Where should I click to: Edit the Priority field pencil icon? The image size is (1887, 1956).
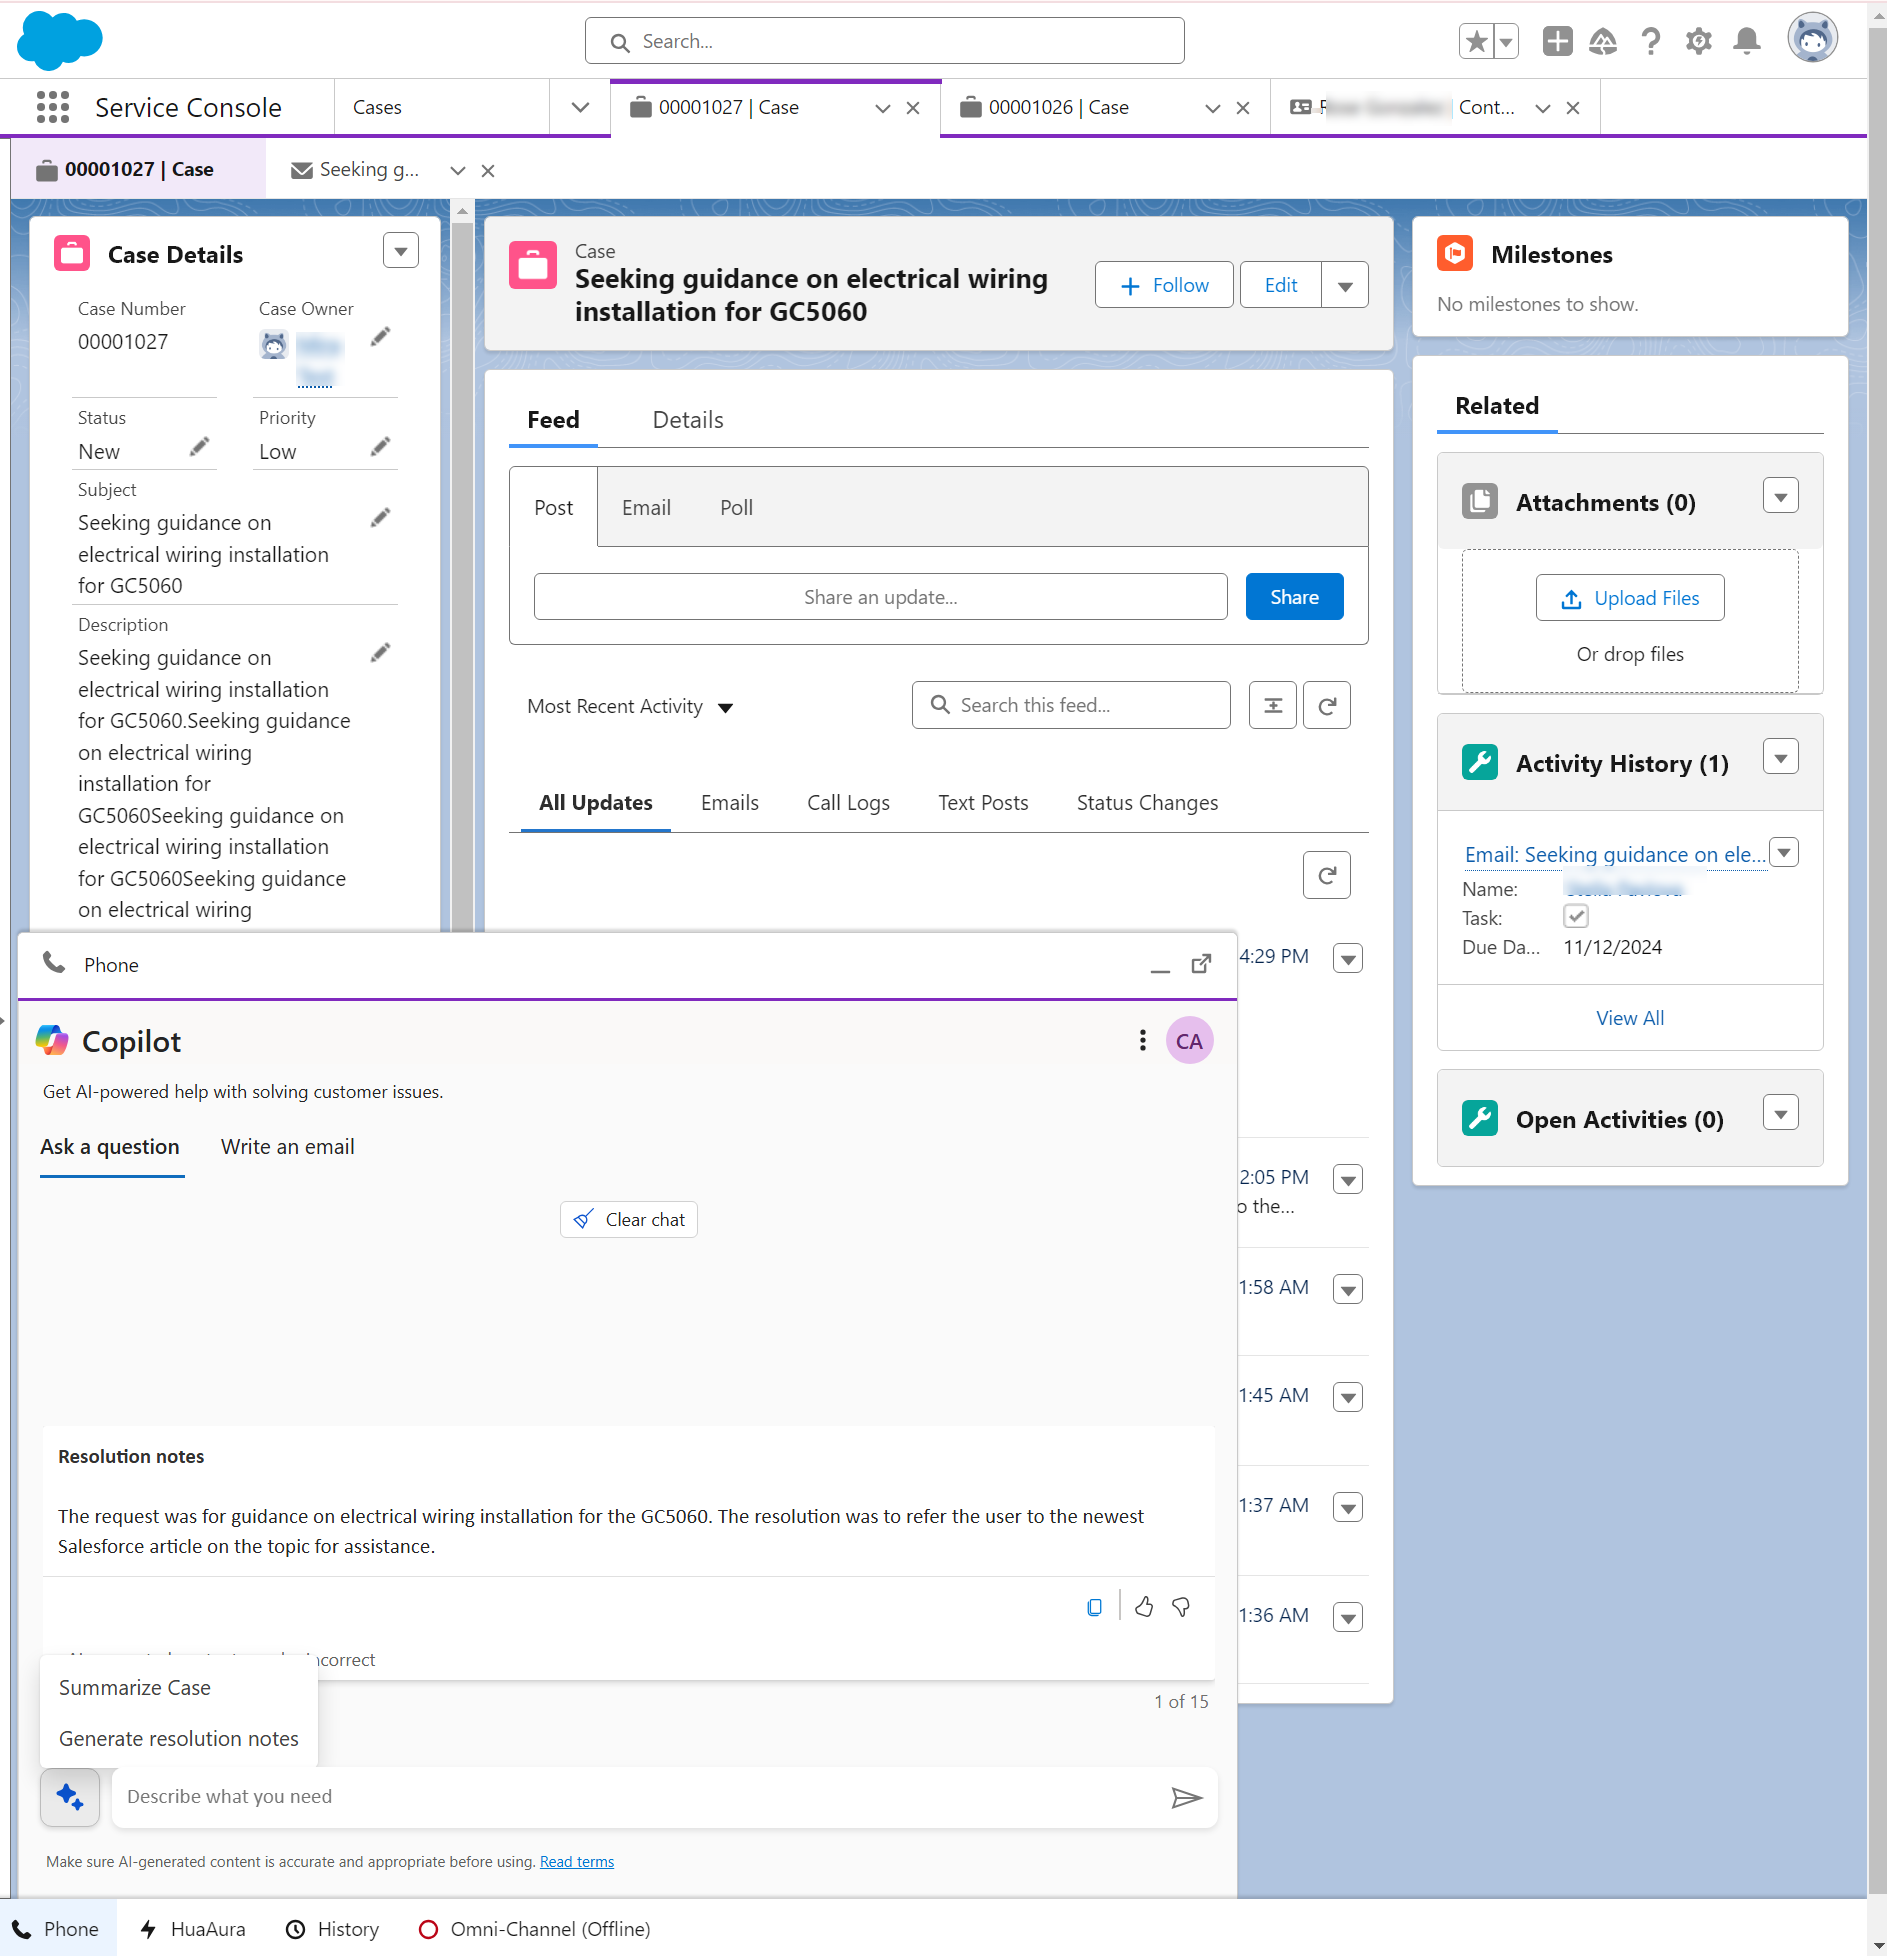(380, 446)
